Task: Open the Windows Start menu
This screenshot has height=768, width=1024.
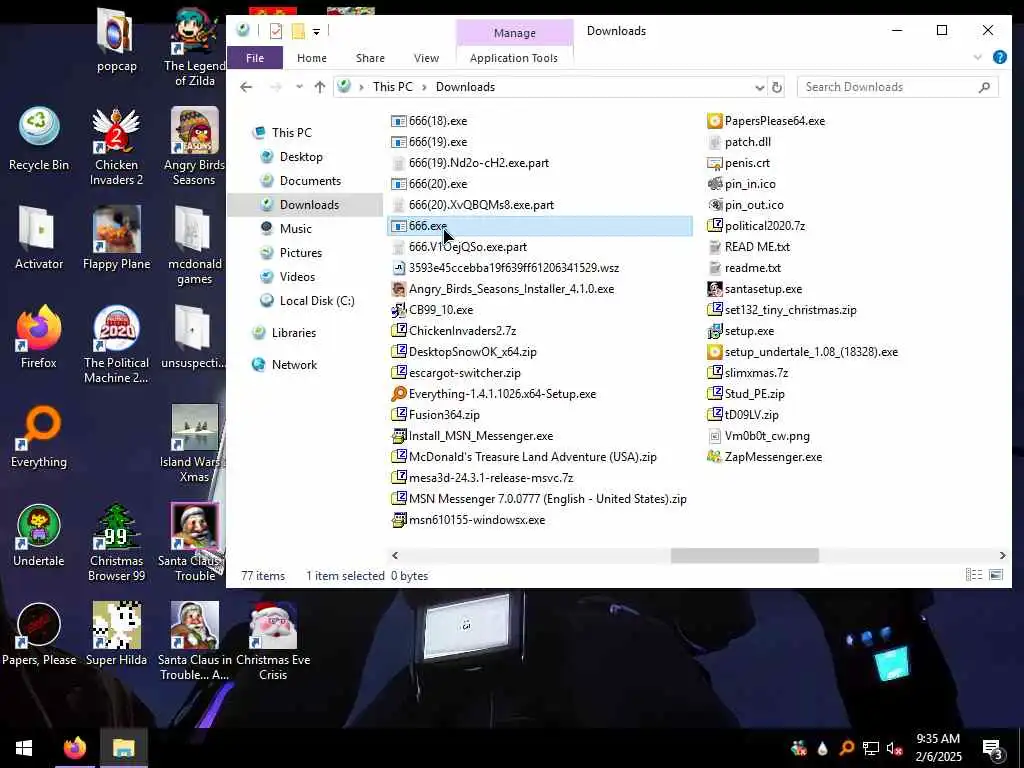Action: (x=24, y=748)
